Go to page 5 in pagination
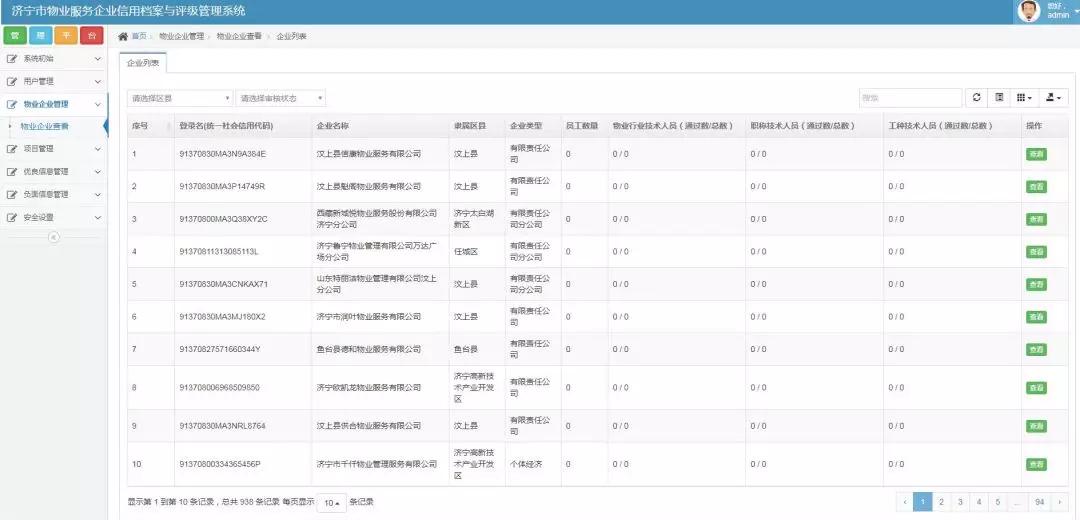Screen dimensions: 1080x520 [x=997, y=502]
